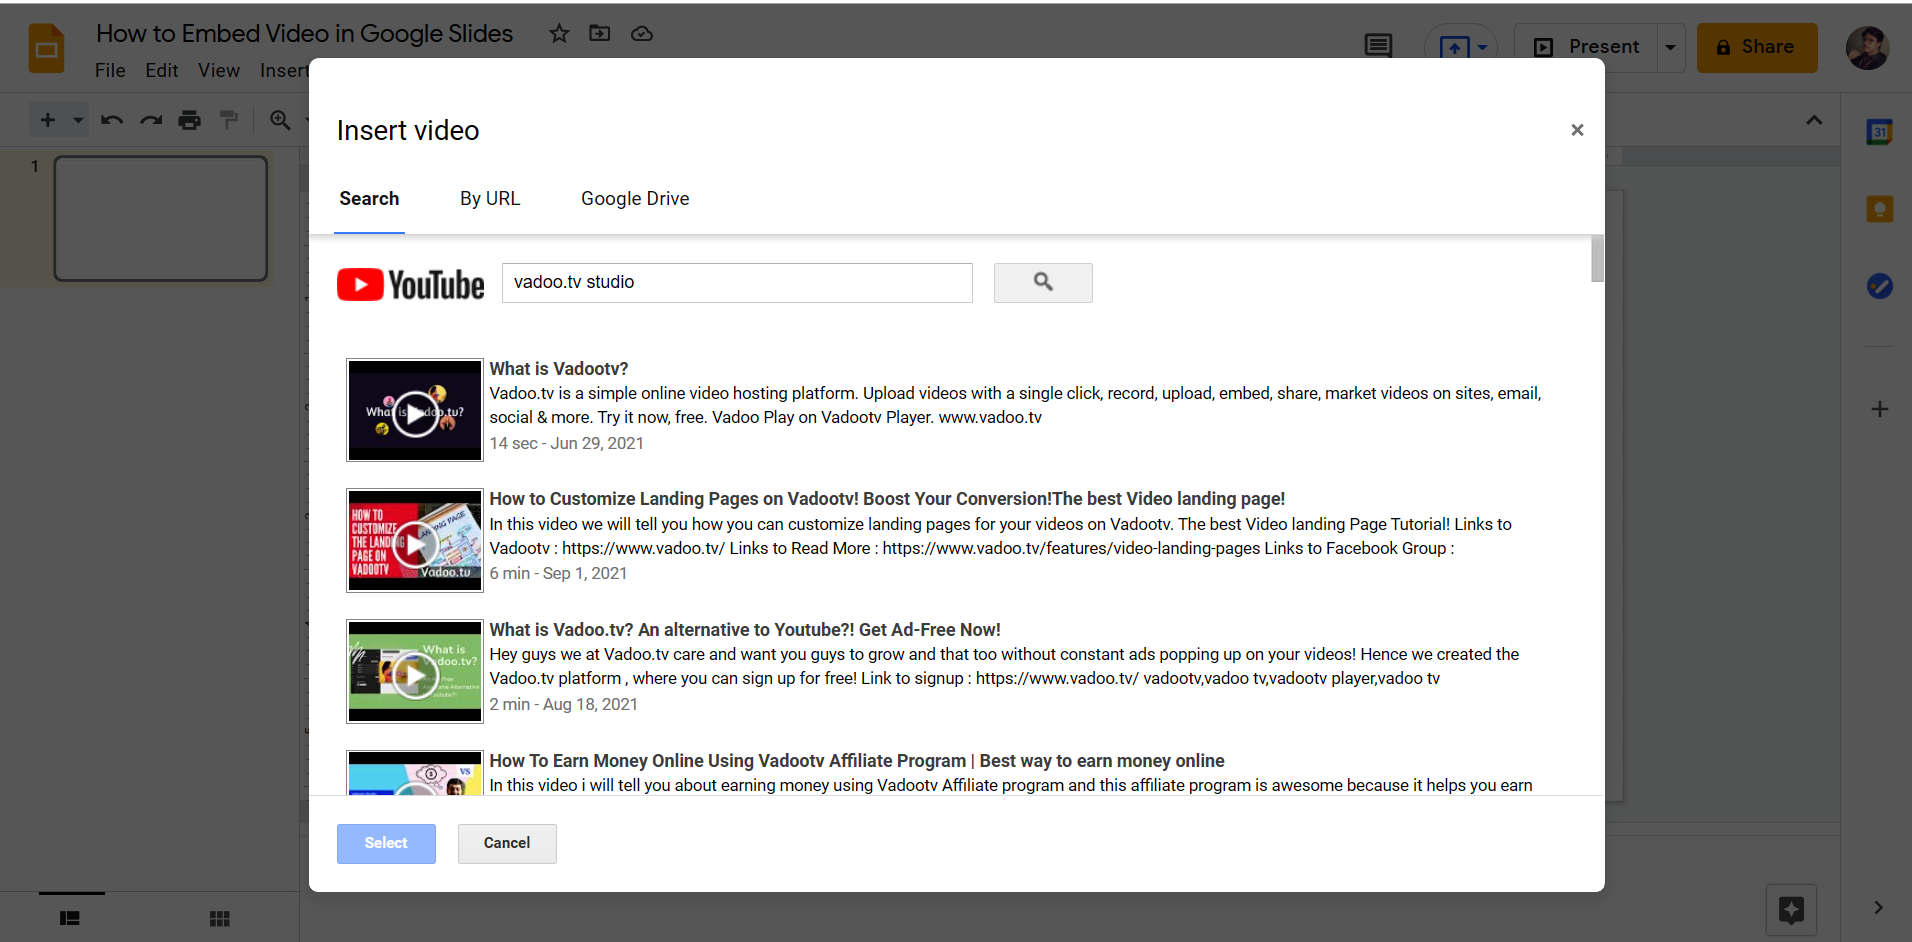Viewport: 1912px width, 942px height.
Task: Select the 'What is Vadootv?' video thumbnail
Action: pyautogui.click(x=415, y=410)
